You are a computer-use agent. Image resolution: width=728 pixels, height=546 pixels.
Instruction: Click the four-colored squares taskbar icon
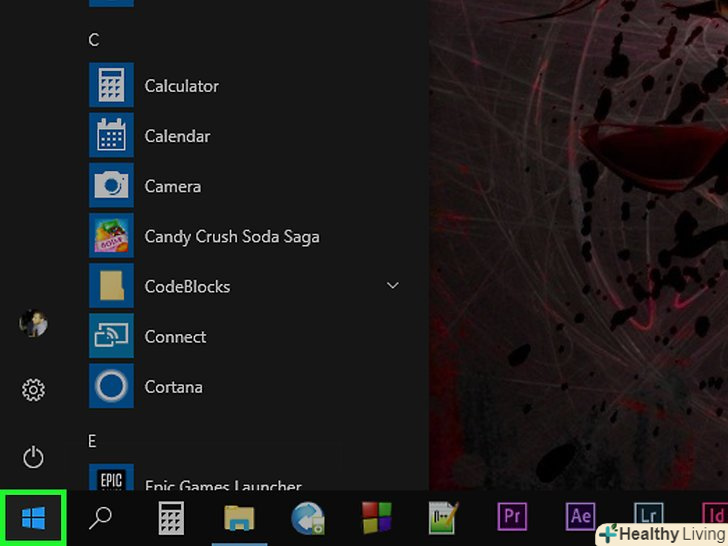pyautogui.click(x=376, y=518)
